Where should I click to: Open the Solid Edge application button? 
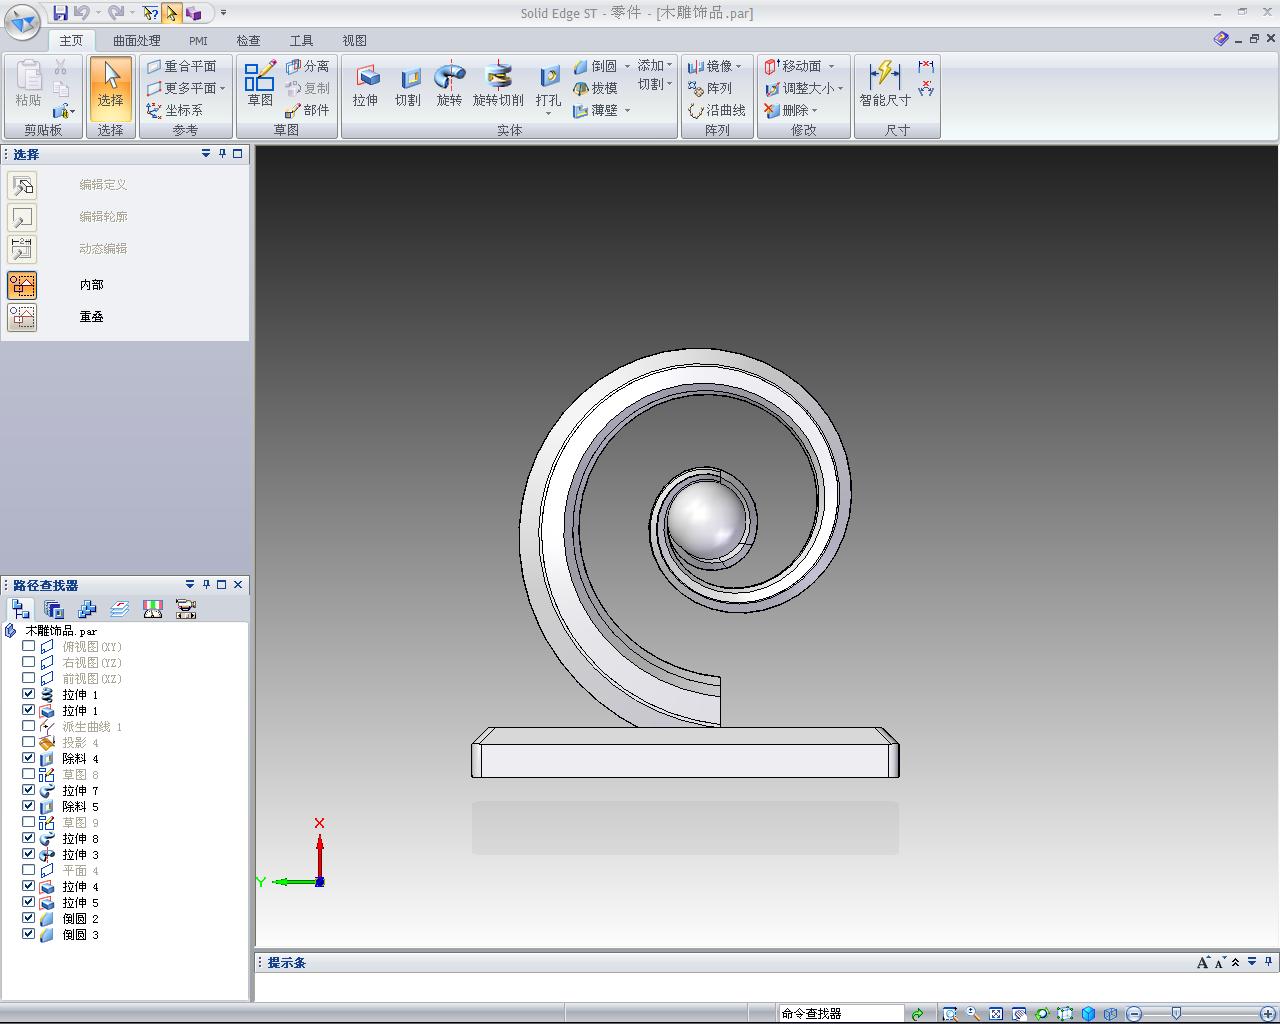(x=22, y=21)
